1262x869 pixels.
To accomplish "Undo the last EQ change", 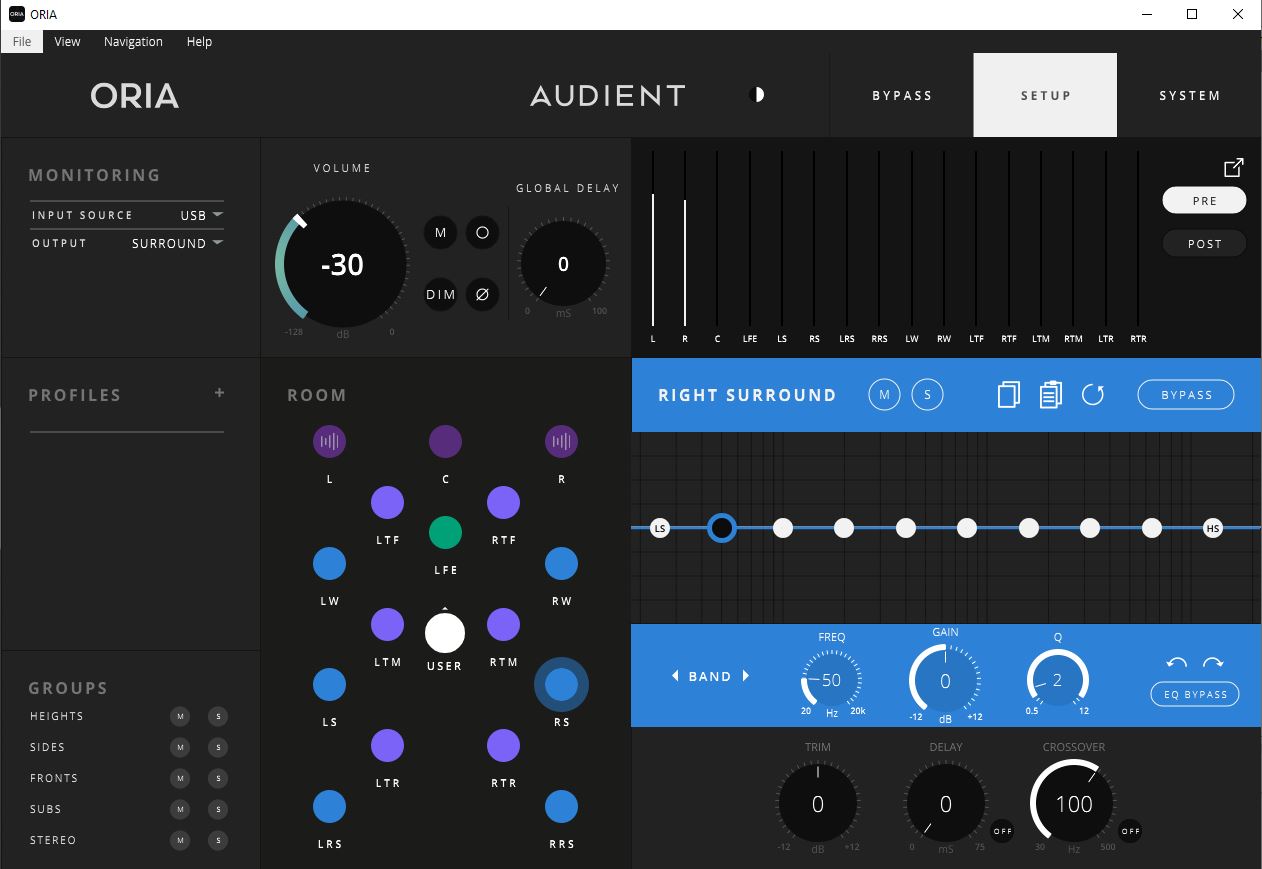I will [1177, 662].
